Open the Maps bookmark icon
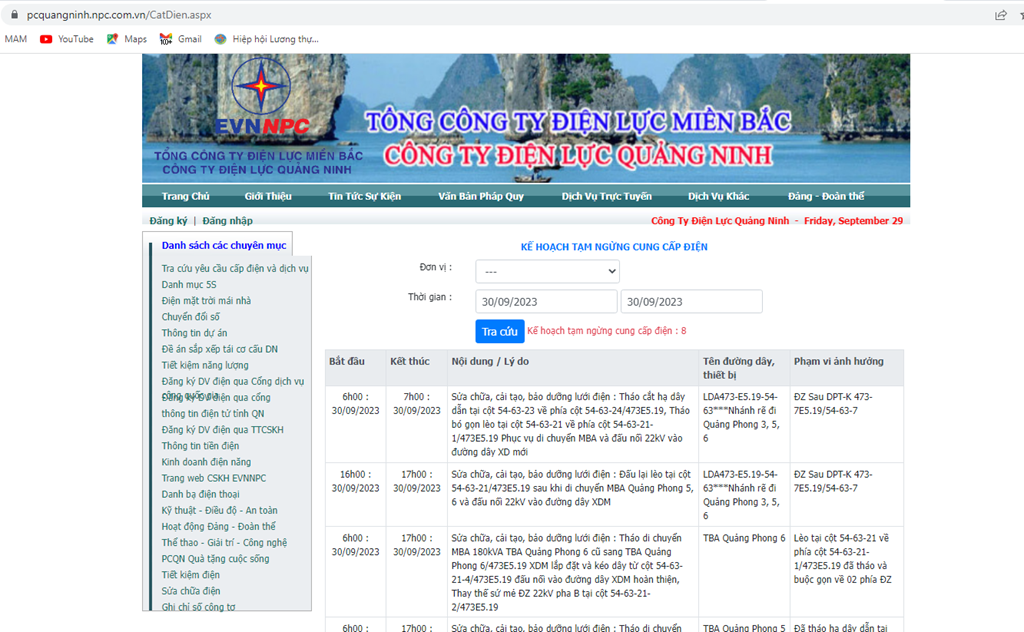Image resolution: width=1024 pixels, height=632 pixels. click(x=112, y=39)
